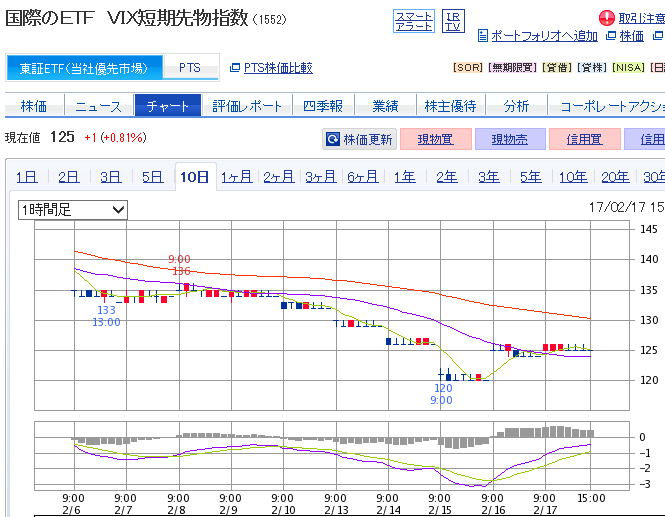Set chart period to 2ヶ月
This screenshot has height=517, width=665.
point(279,177)
